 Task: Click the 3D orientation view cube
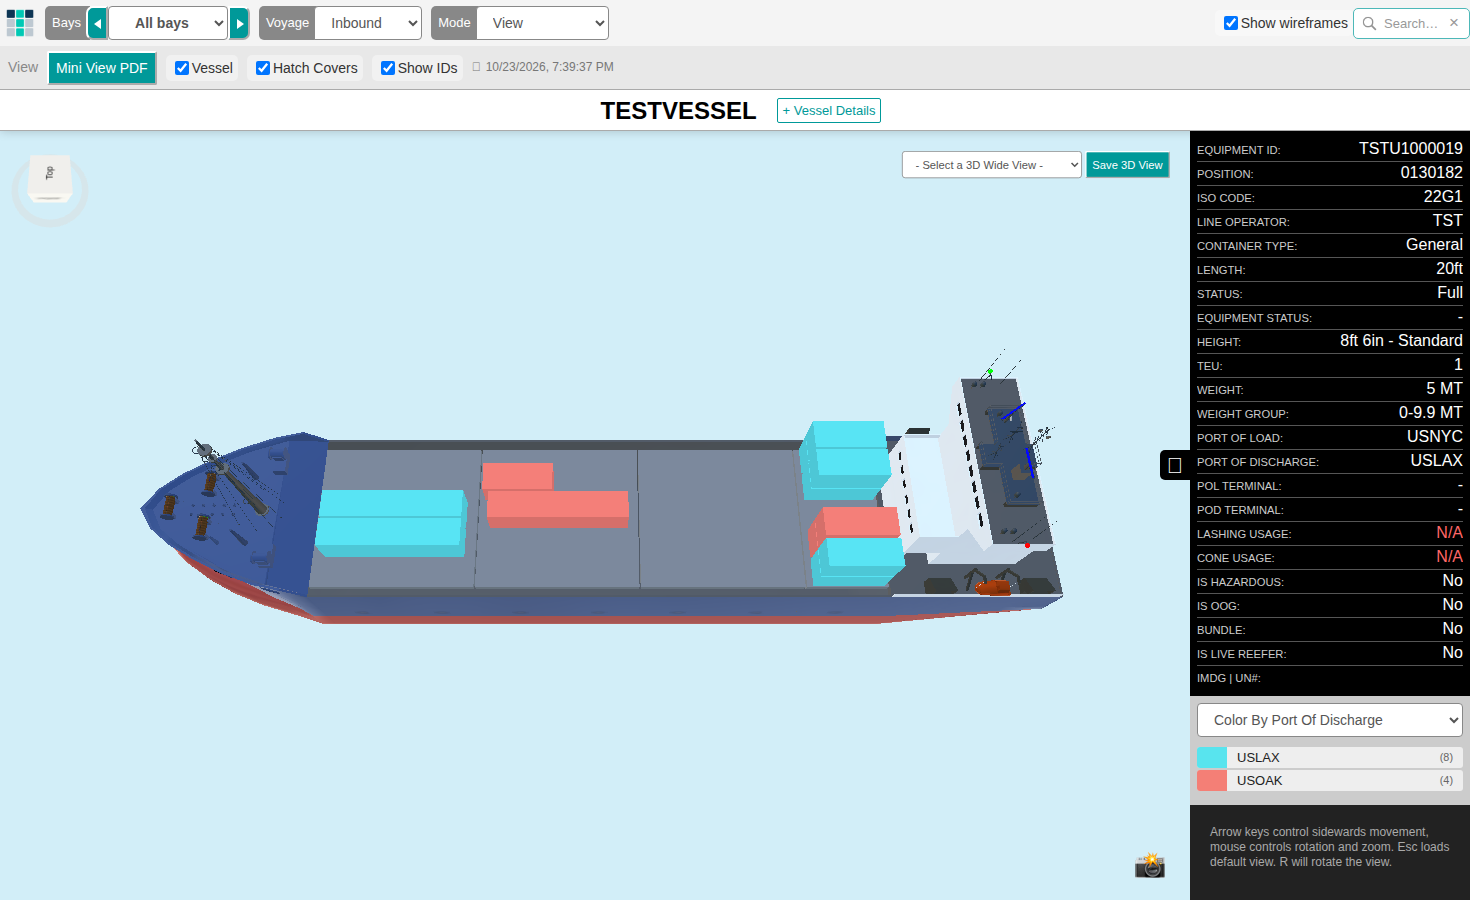(x=50, y=178)
